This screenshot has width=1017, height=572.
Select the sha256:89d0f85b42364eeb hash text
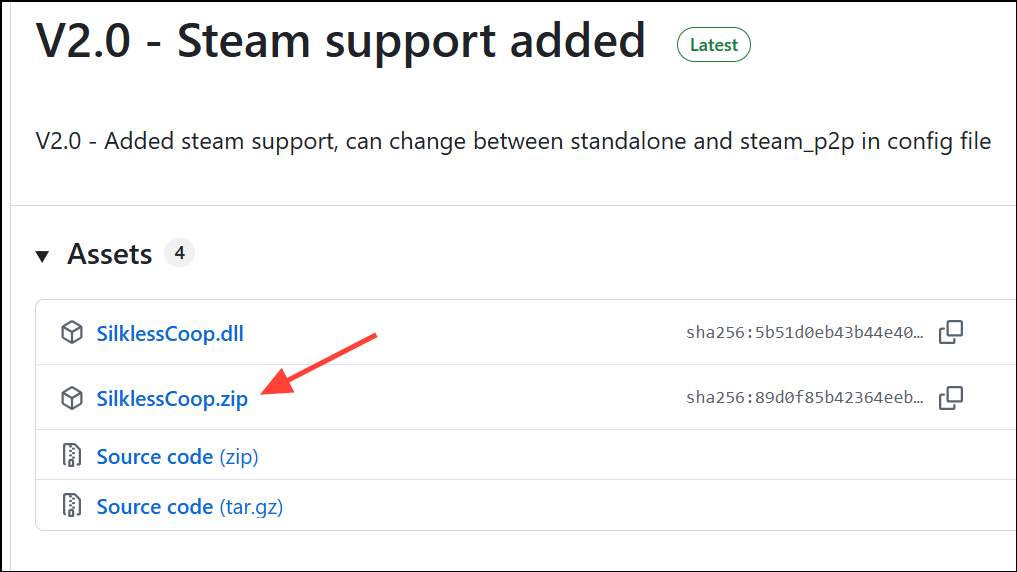tap(804, 398)
